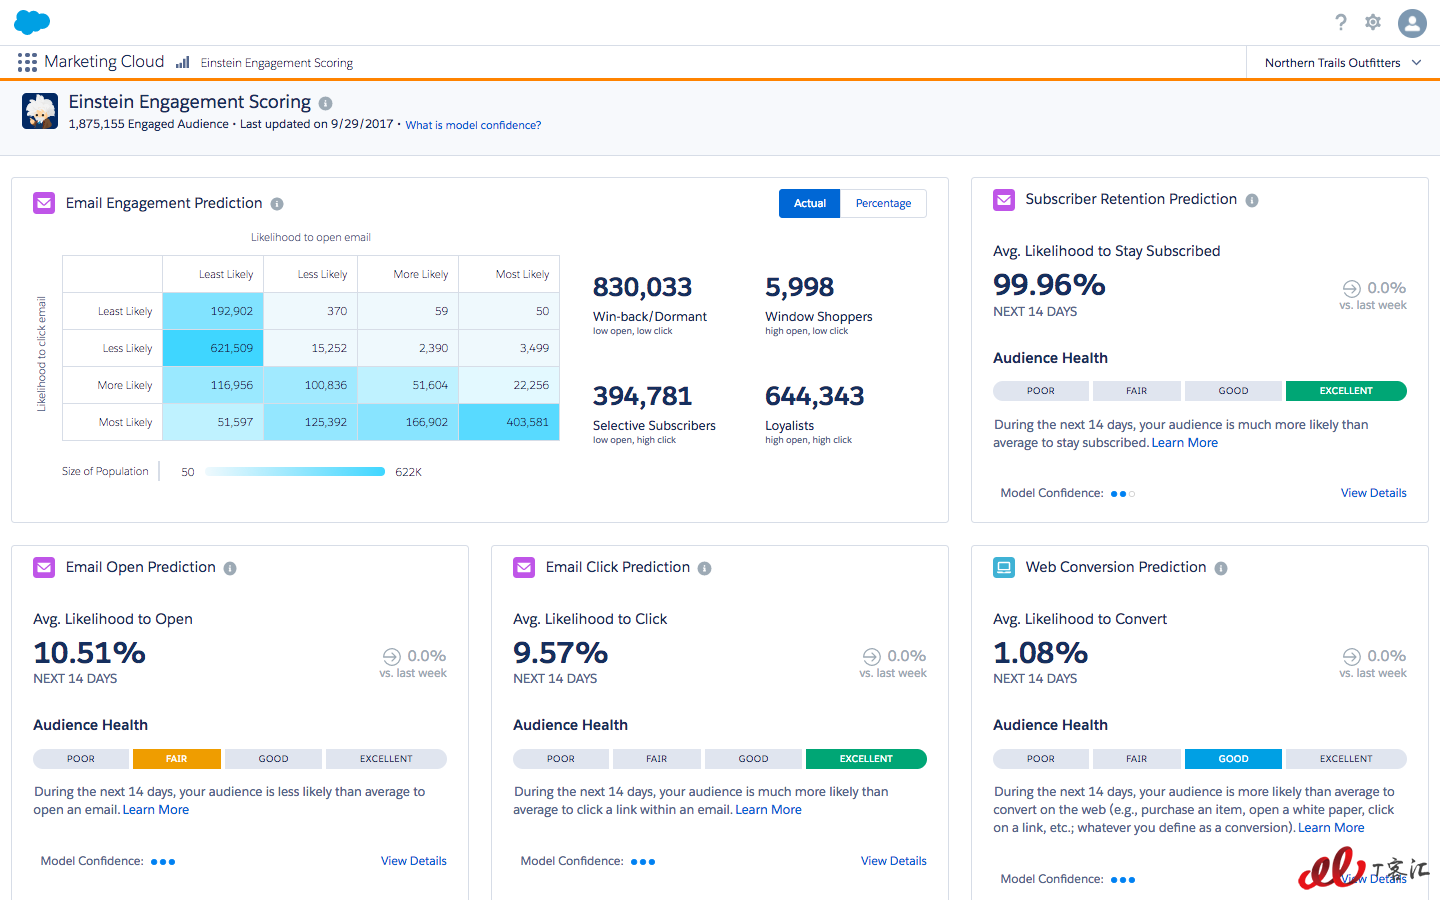Click the matrix cell showing 51,604

pyautogui.click(x=408, y=385)
